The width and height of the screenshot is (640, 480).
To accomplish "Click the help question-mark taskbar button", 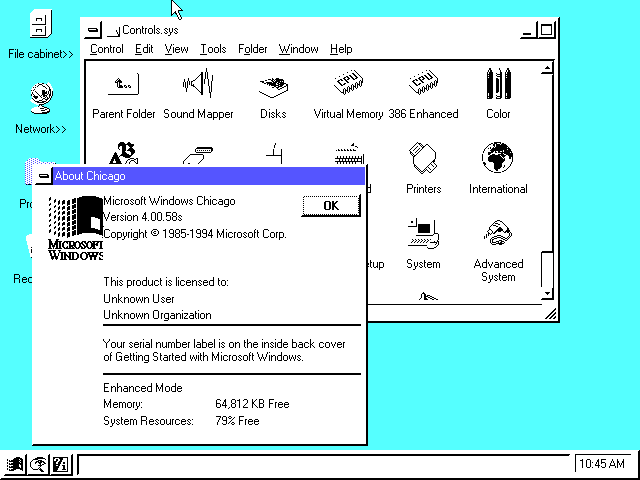I will click(61, 464).
